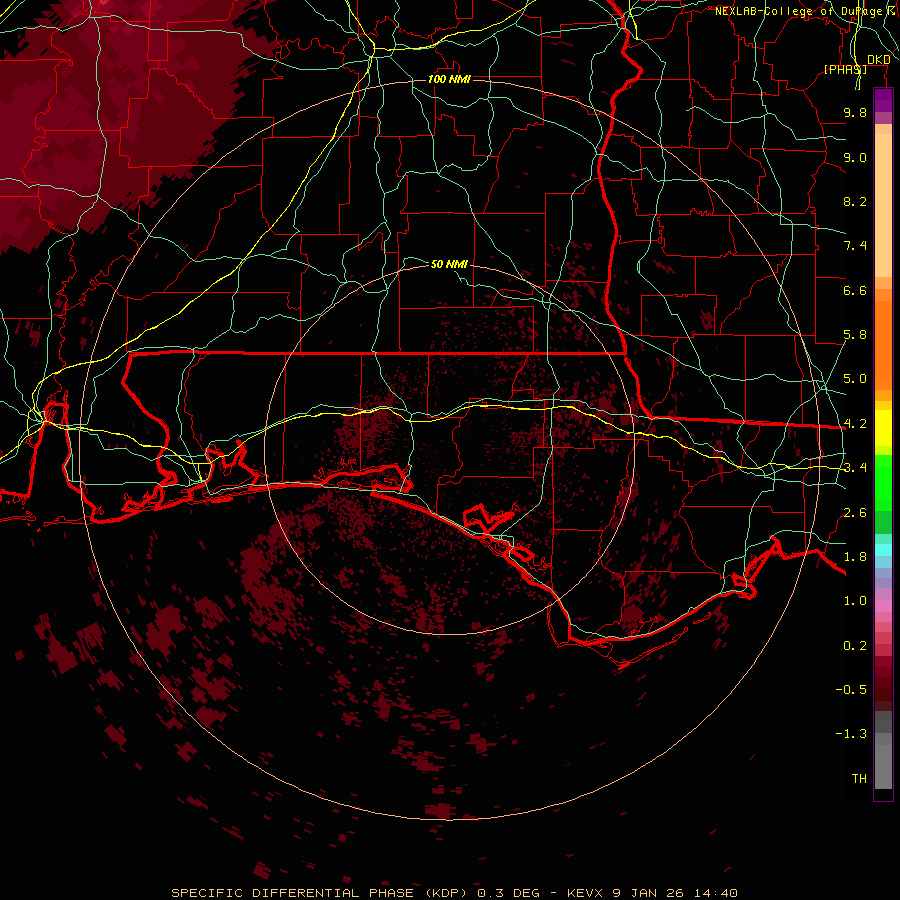Click the 5.0 scale value
This screenshot has height=900, width=900.
pyautogui.click(x=855, y=379)
